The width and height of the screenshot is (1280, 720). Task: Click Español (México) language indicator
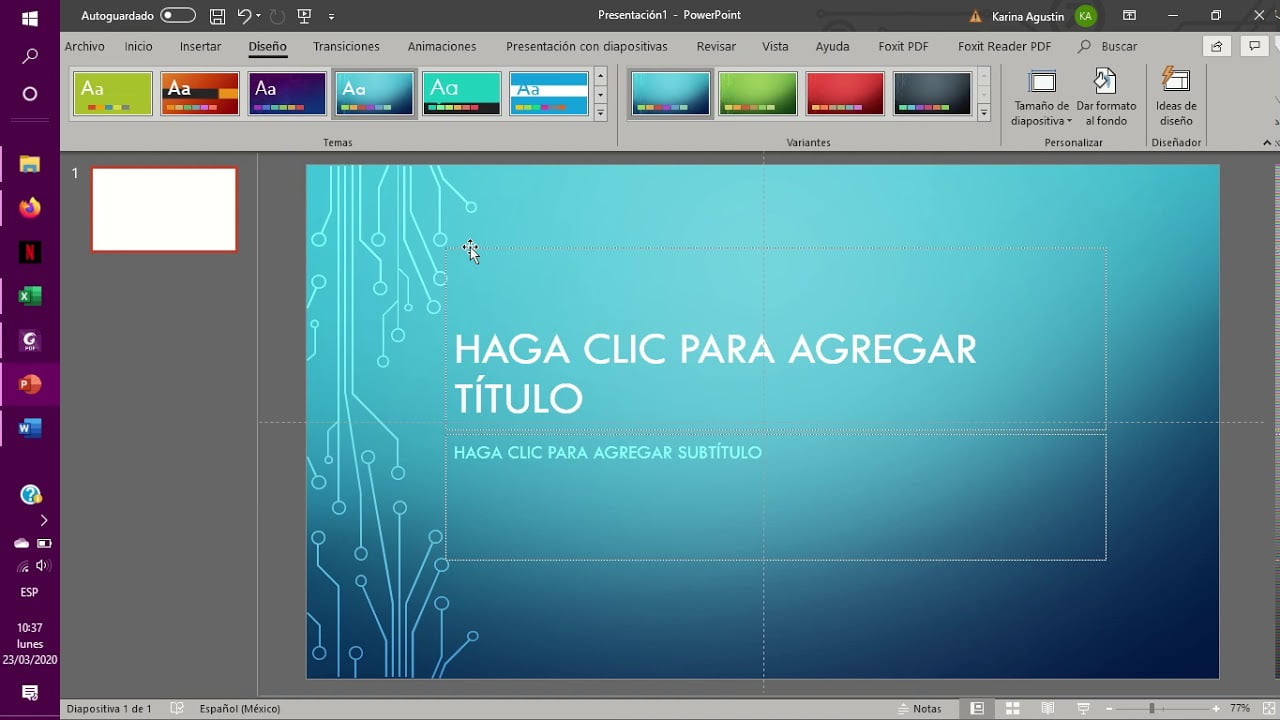coord(240,708)
